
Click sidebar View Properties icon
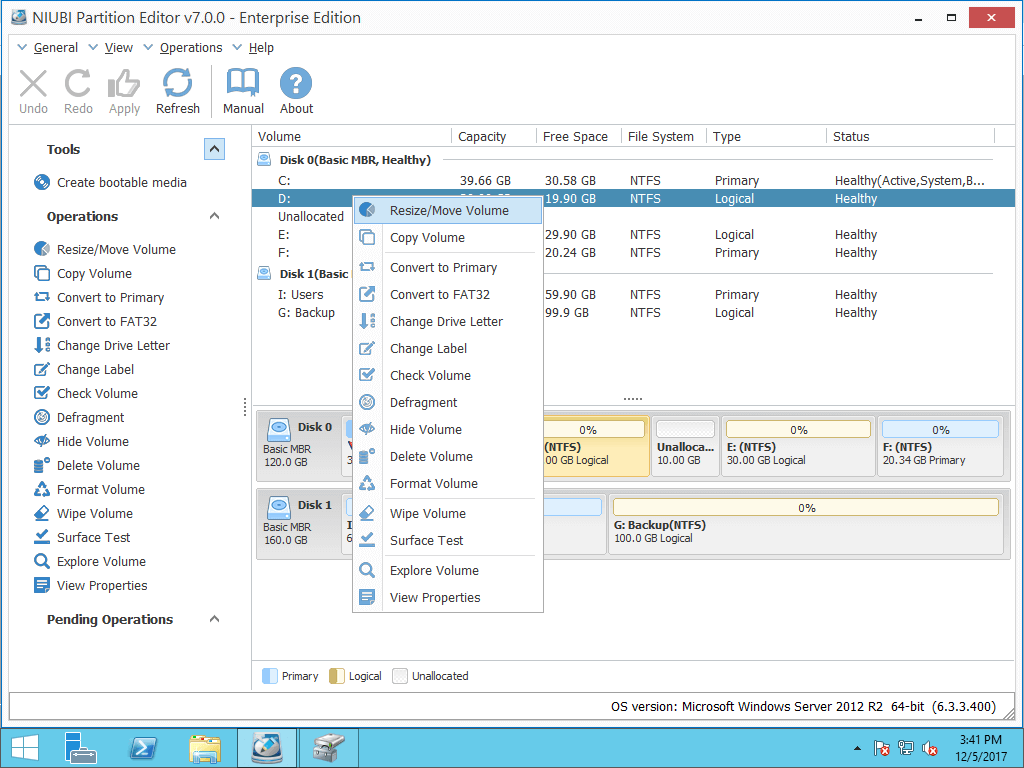click(42, 585)
